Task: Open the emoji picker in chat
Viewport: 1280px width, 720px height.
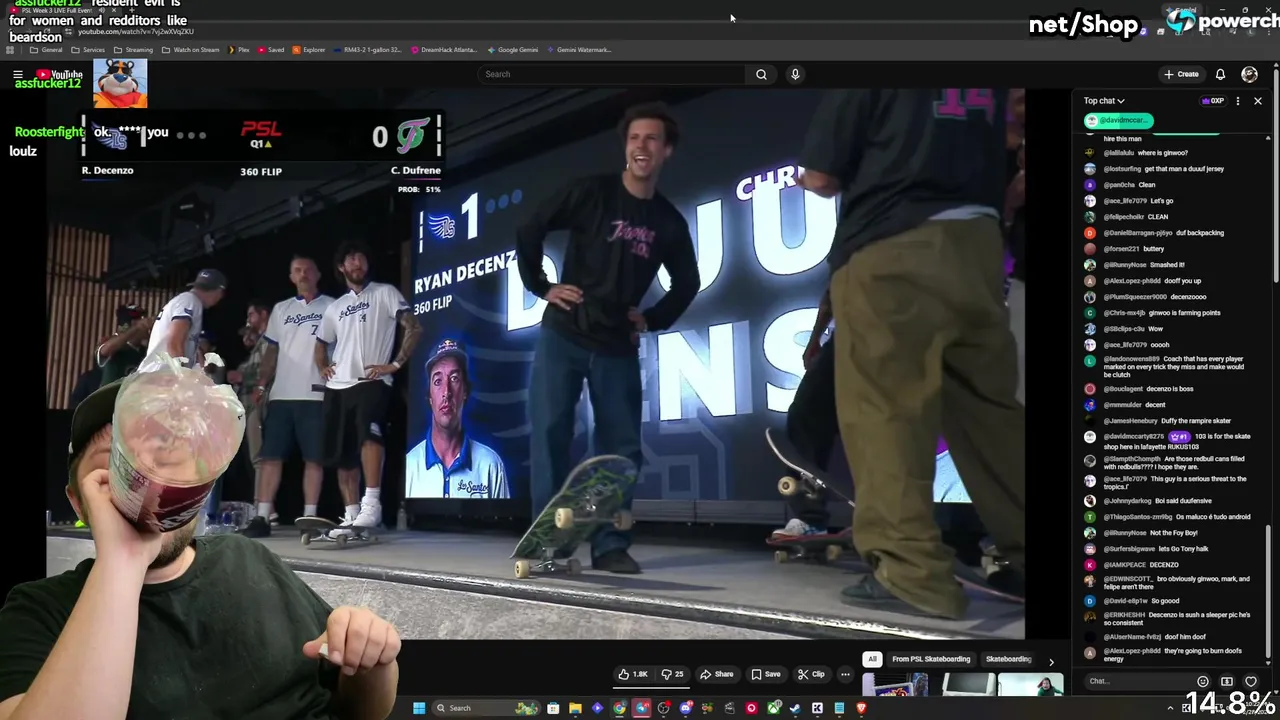Action: pos(1203,681)
